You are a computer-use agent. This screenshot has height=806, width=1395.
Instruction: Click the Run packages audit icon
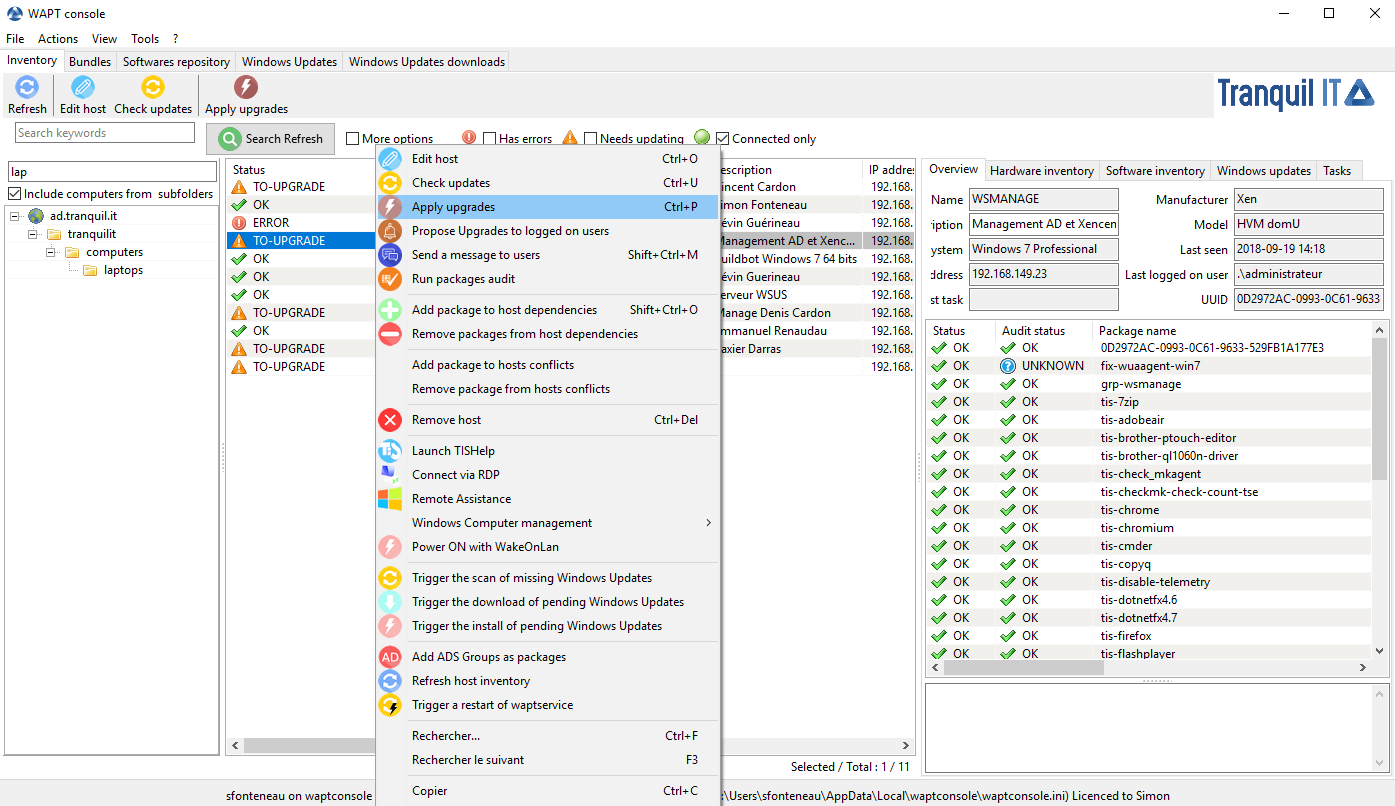click(x=390, y=279)
